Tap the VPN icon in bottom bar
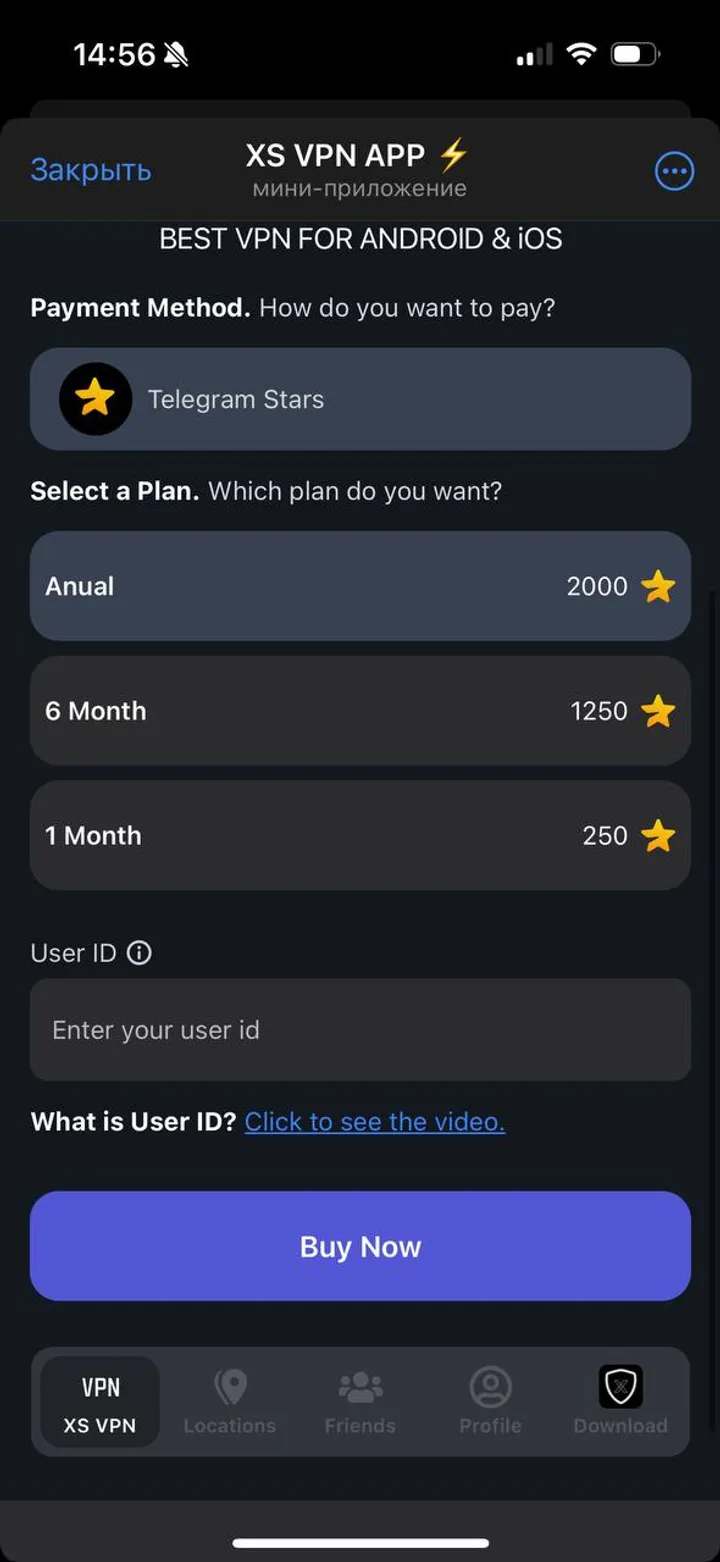Screen dimensions: 720x1562 (x=100, y=1388)
